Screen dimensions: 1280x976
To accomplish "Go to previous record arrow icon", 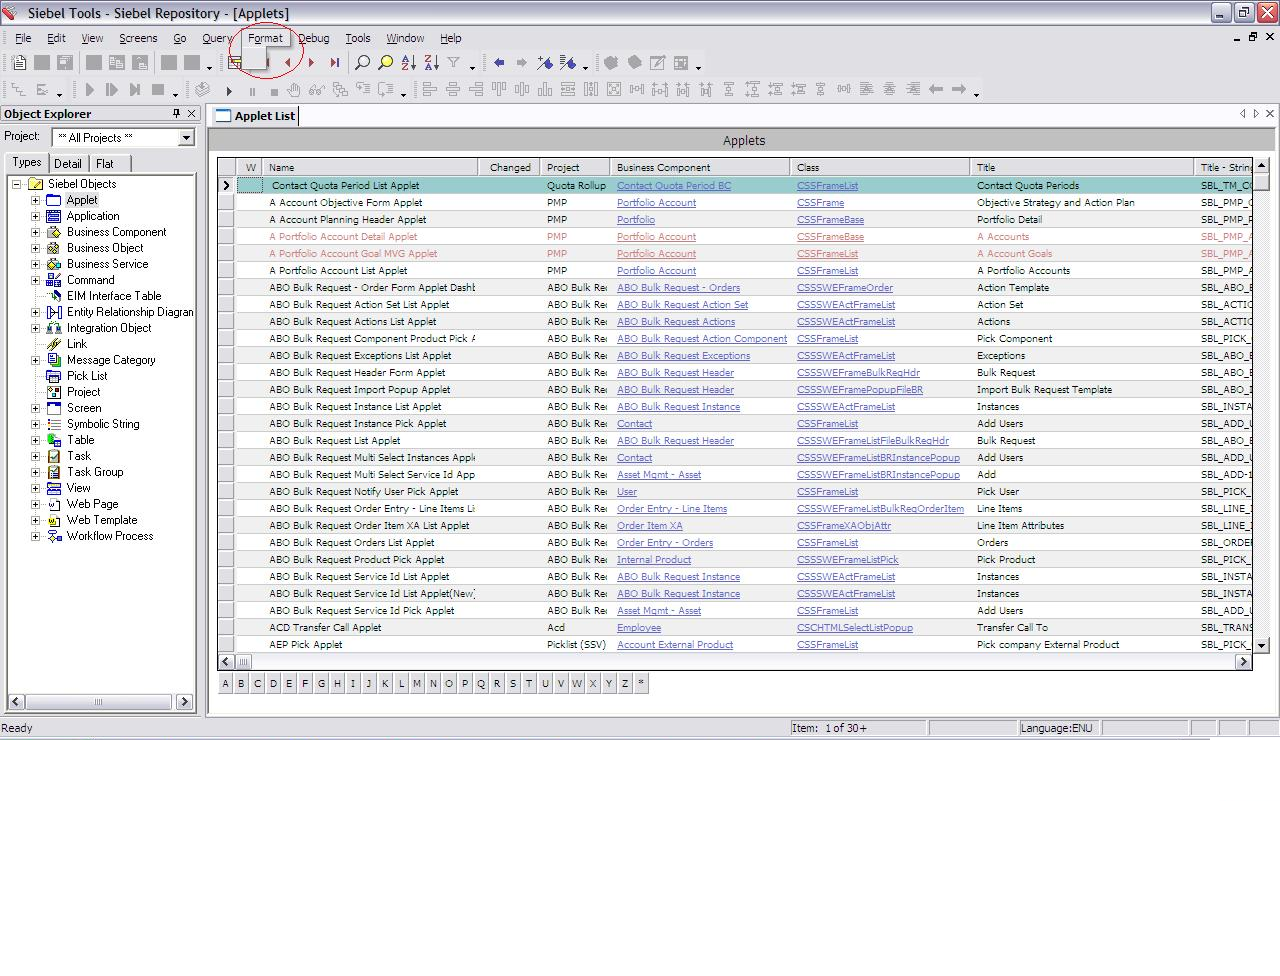I will pos(289,63).
